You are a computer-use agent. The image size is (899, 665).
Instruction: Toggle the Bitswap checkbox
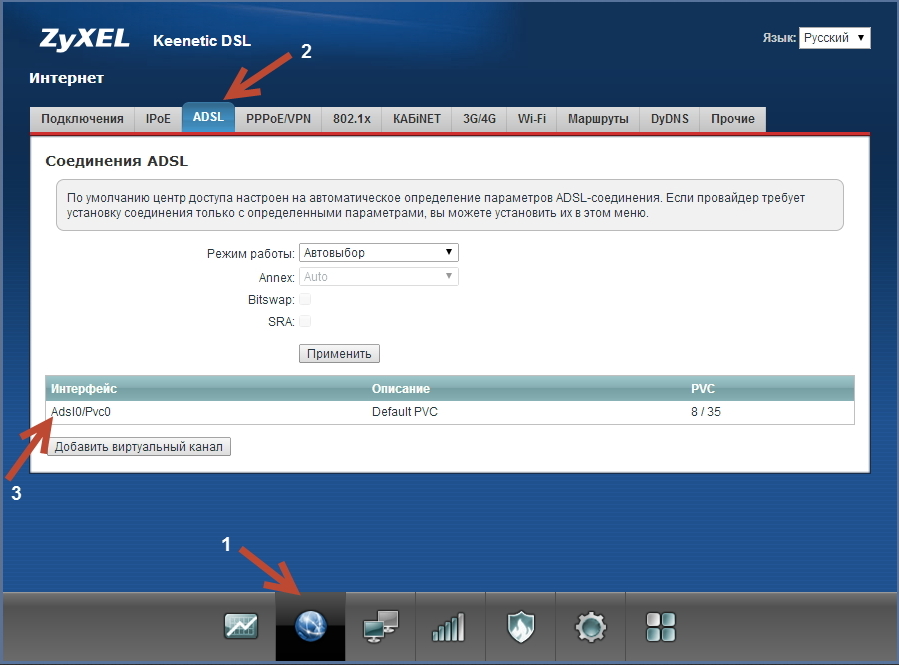tap(305, 299)
